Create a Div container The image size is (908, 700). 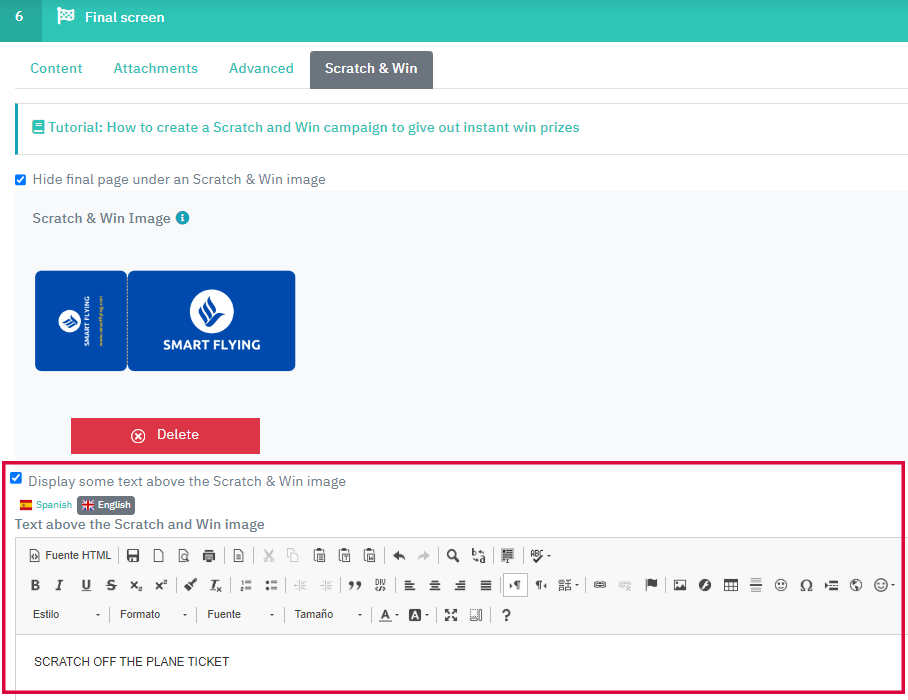[x=380, y=585]
